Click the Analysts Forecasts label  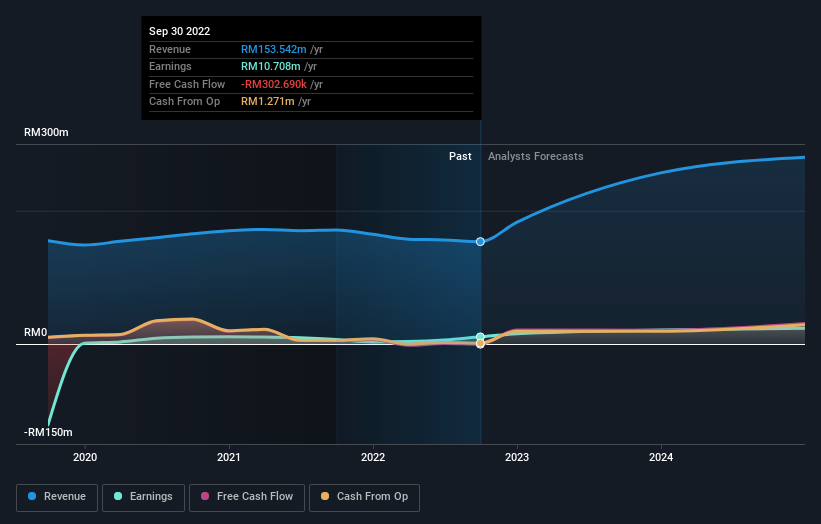[x=536, y=156]
